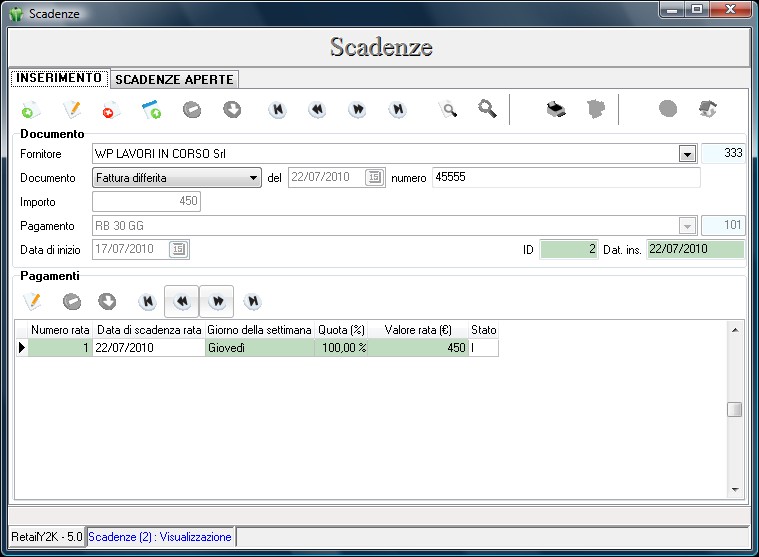This screenshot has width=759, height=557.
Task: Click the Giorno della settimana column header
Action: pyautogui.click(x=260, y=330)
